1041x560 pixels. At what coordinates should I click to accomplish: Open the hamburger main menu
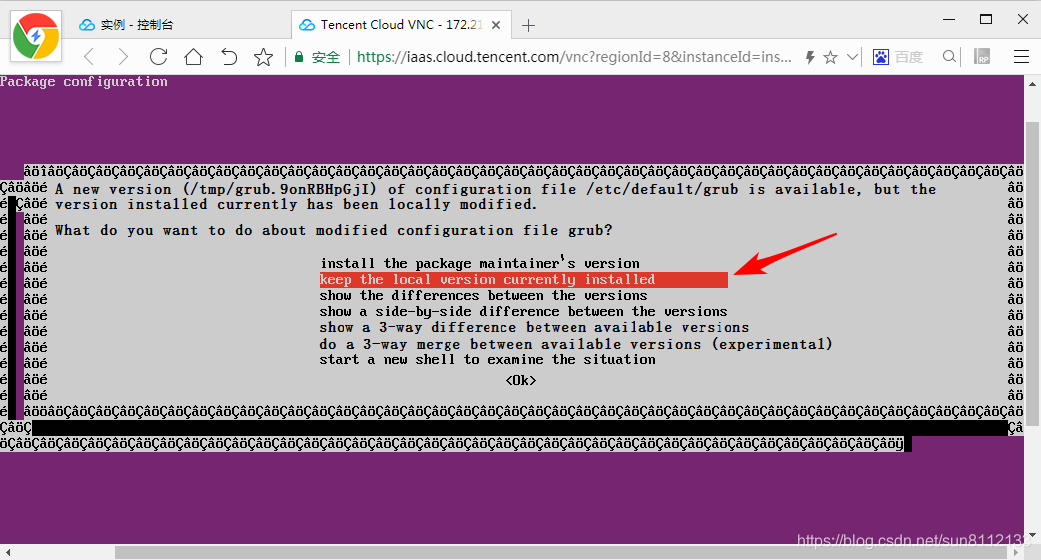pos(1021,57)
